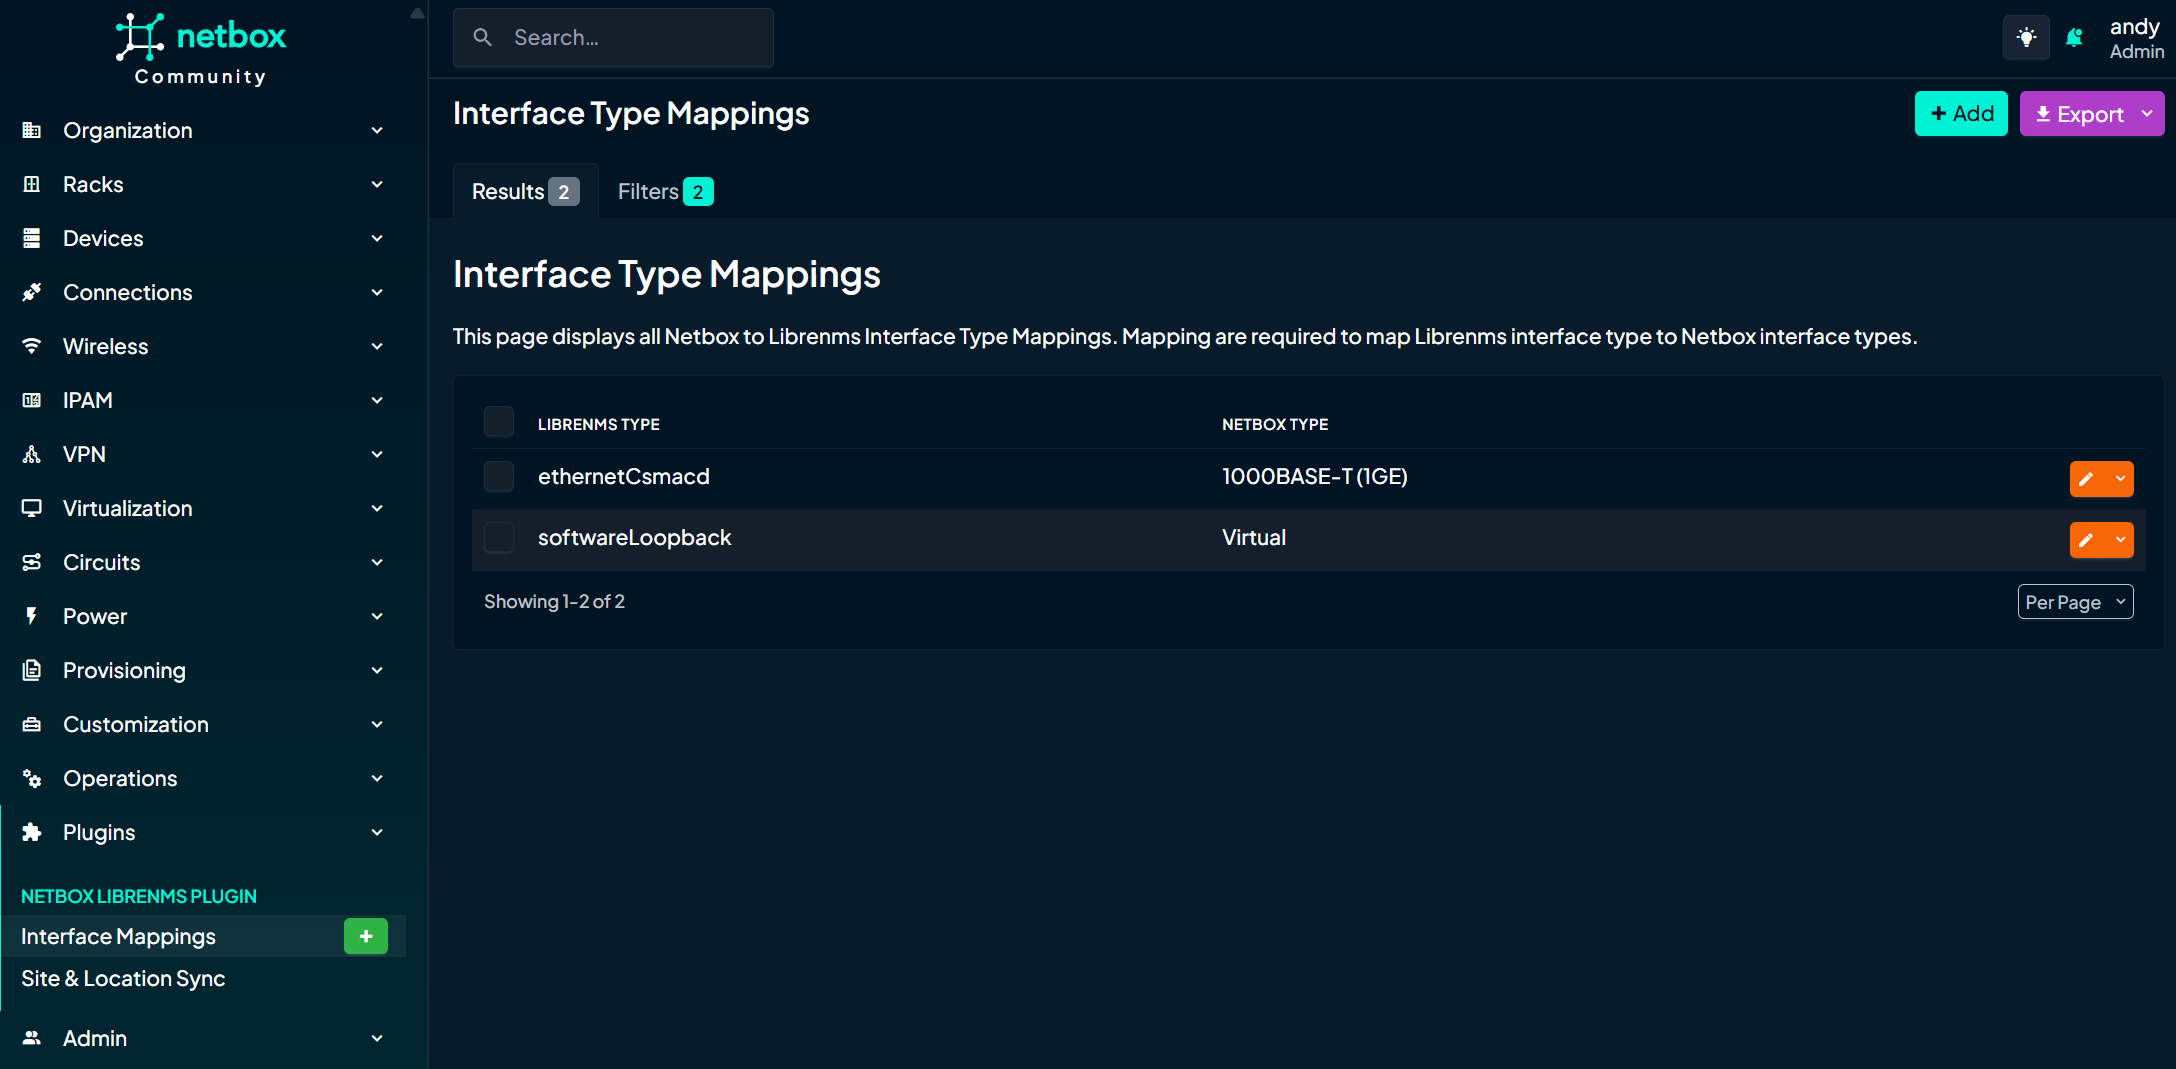
Task: Click the Customization toolbox icon
Action: pyautogui.click(x=32, y=724)
